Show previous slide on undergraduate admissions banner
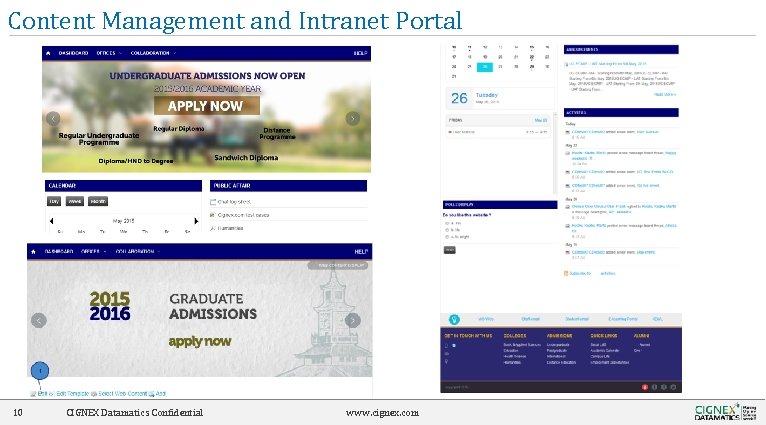The height and width of the screenshot is (425, 766). point(53,118)
